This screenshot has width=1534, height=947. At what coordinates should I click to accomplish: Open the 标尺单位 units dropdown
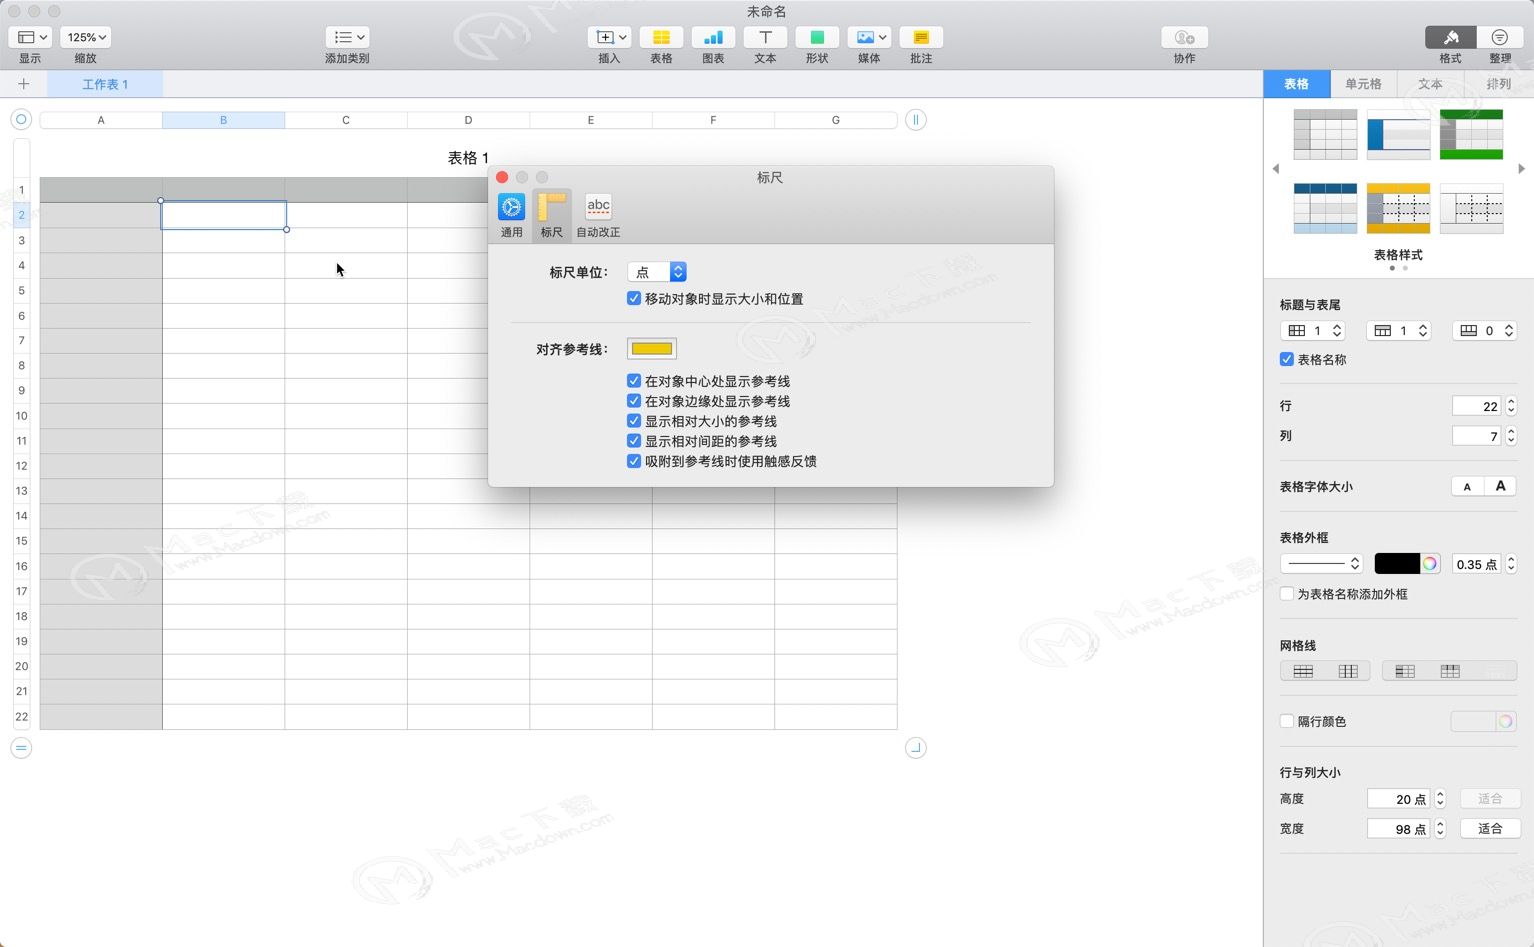[x=657, y=272]
